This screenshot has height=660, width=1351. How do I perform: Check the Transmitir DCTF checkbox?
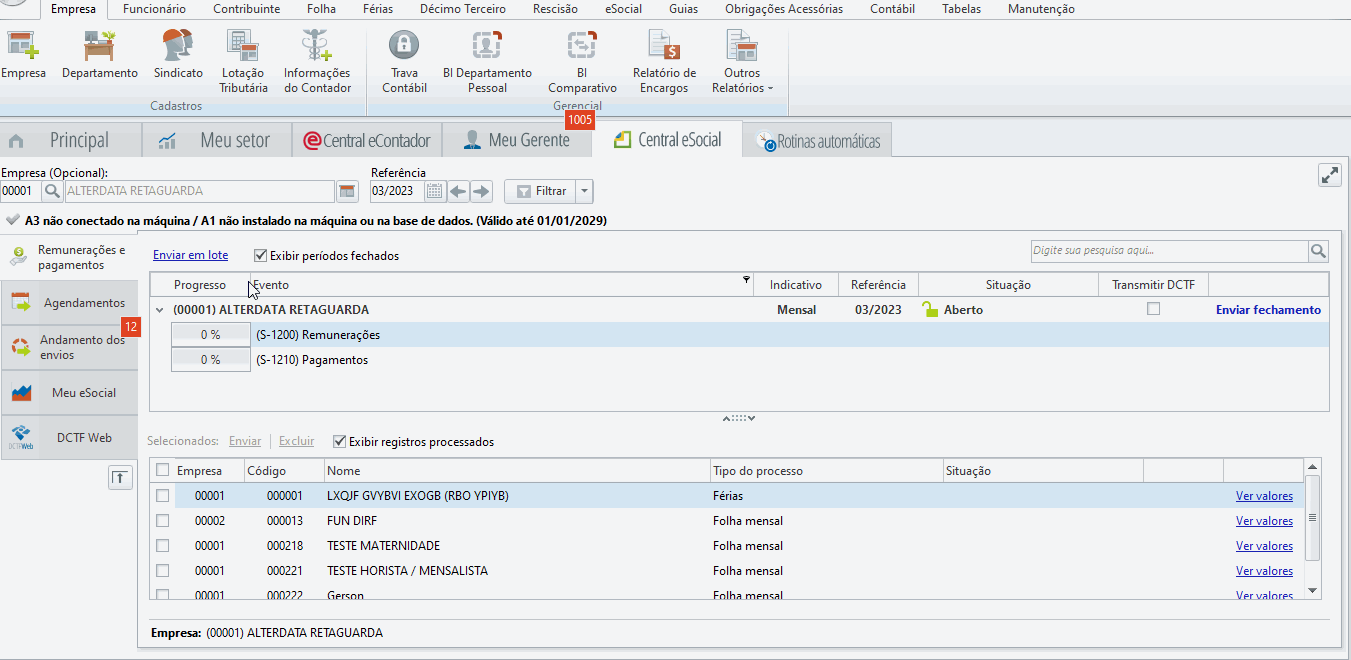pyautogui.click(x=1153, y=309)
